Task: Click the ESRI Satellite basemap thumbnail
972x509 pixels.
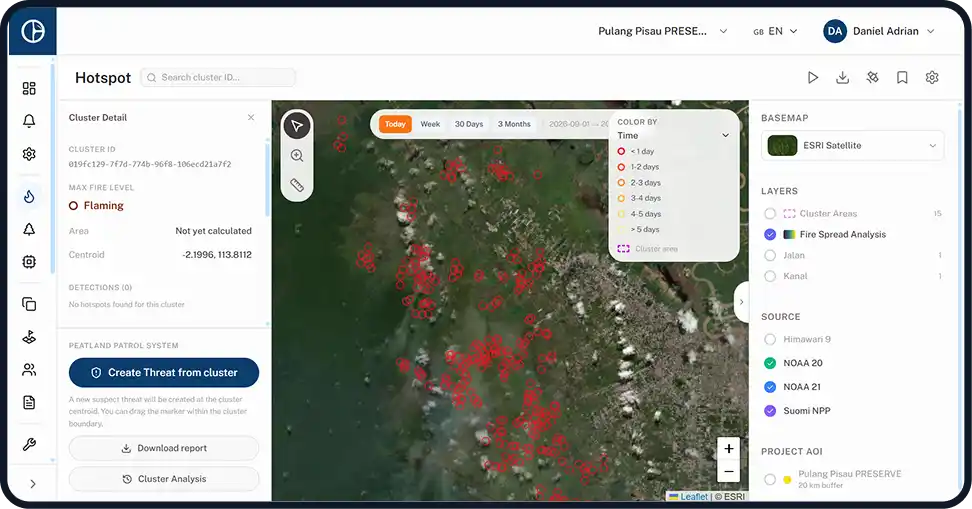Action: pos(782,146)
